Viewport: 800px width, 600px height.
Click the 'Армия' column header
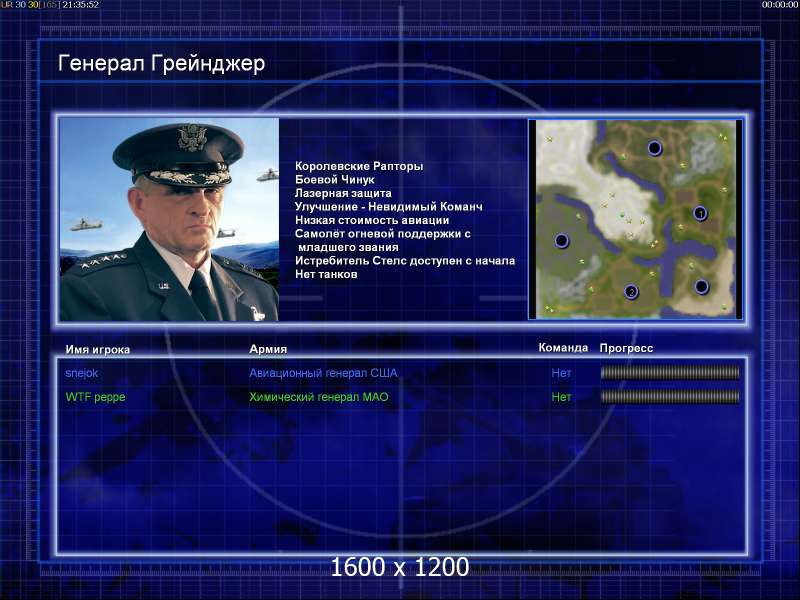pyautogui.click(x=268, y=349)
